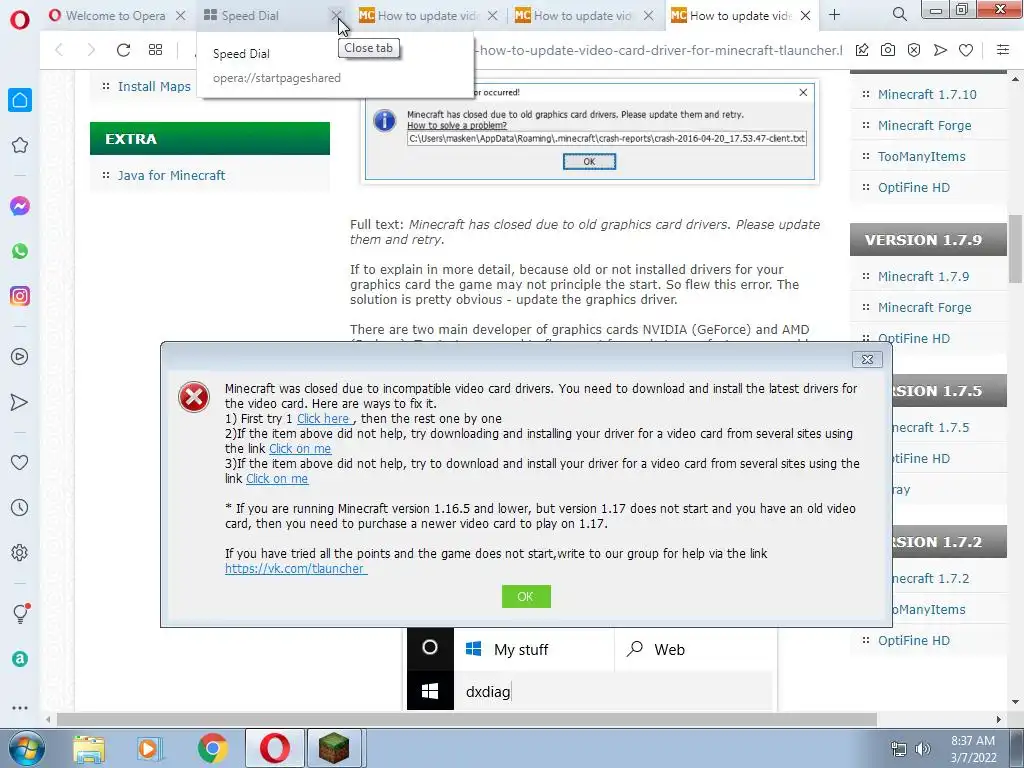Viewport: 1024px width, 768px height.
Task: Open History clock icon in sidebar
Action: pyautogui.click(x=20, y=507)
